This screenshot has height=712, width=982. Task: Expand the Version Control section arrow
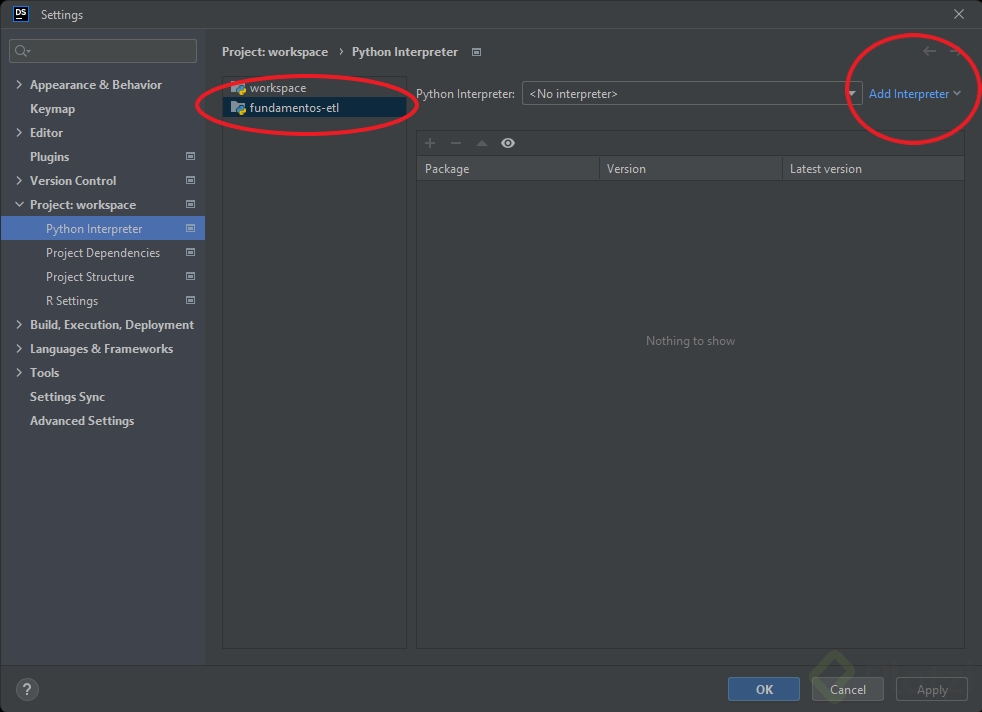[19, 180]
